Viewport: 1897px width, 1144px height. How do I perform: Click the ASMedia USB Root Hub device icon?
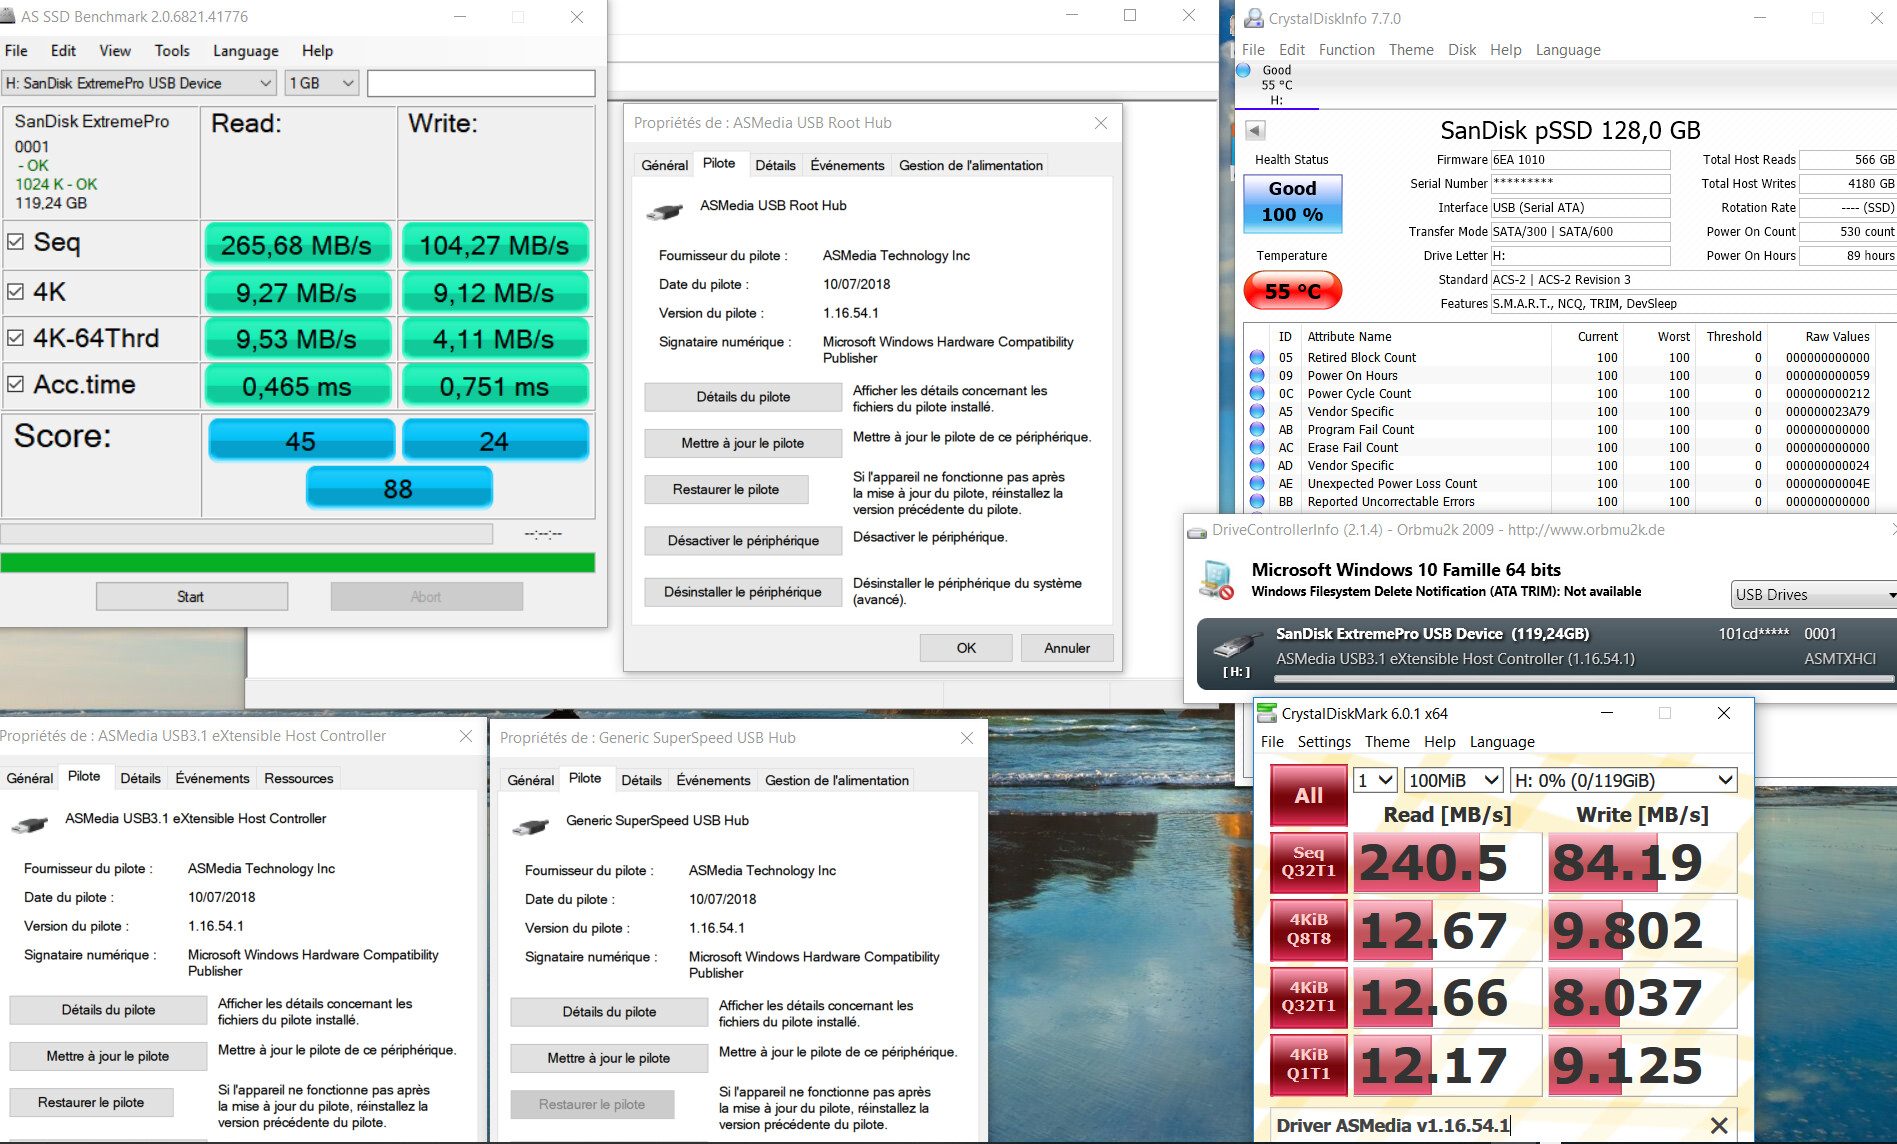coord(664,211)
